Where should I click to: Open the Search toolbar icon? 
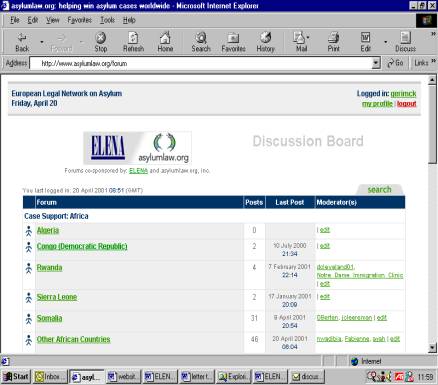201,42
